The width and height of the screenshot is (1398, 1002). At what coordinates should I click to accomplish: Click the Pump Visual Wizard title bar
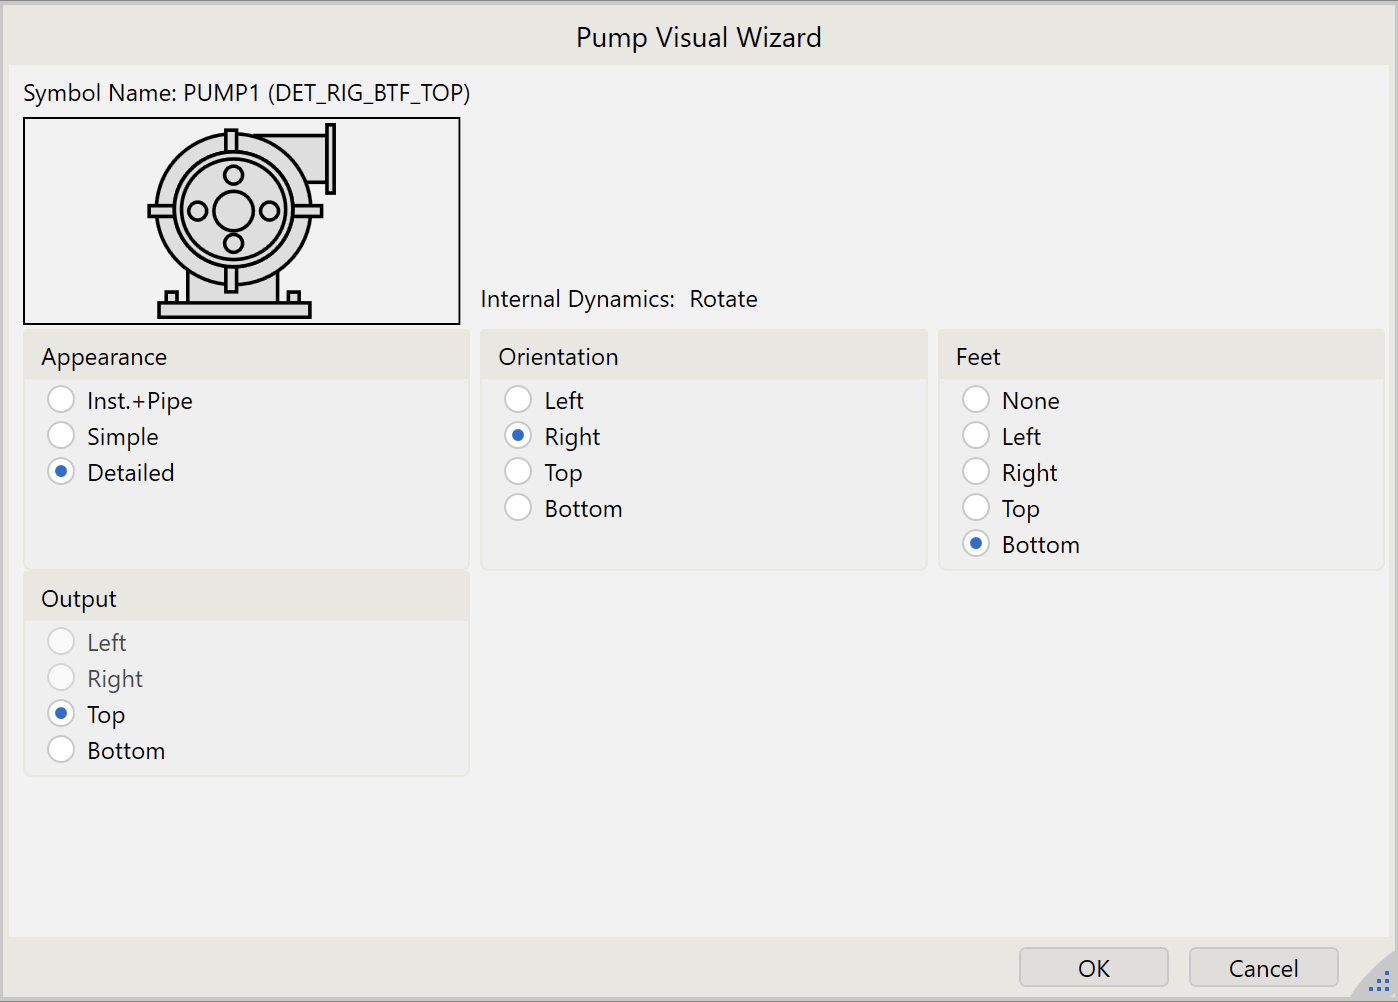[x=698, y=38]
